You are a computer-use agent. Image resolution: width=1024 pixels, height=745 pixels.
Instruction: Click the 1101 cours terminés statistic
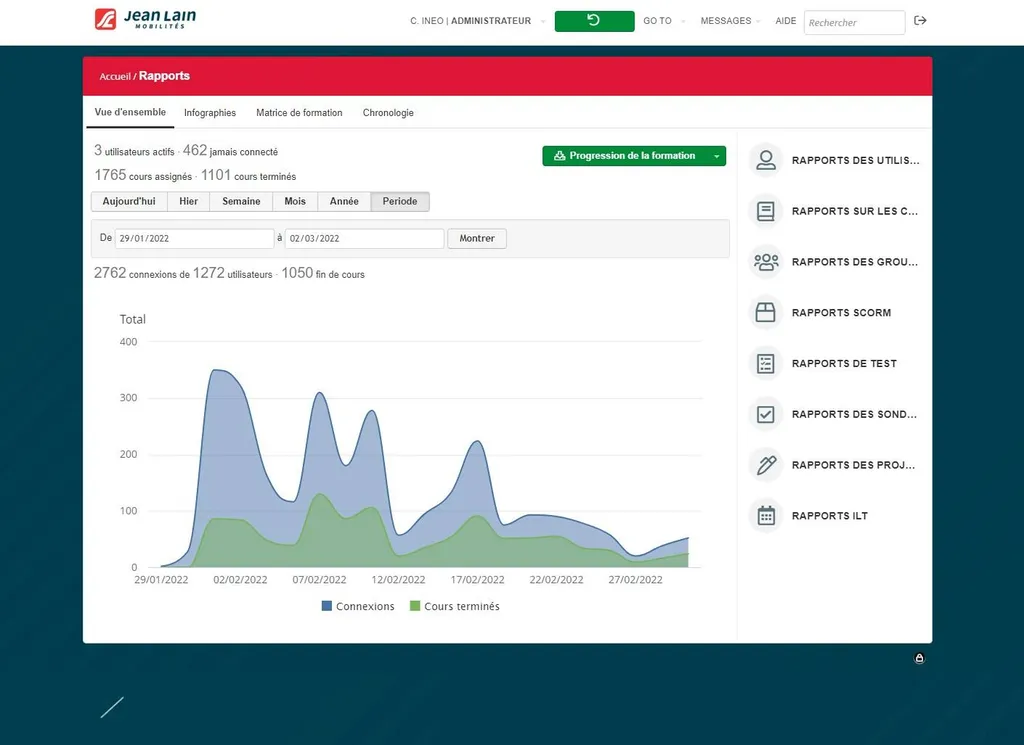(x=248, y=176)
